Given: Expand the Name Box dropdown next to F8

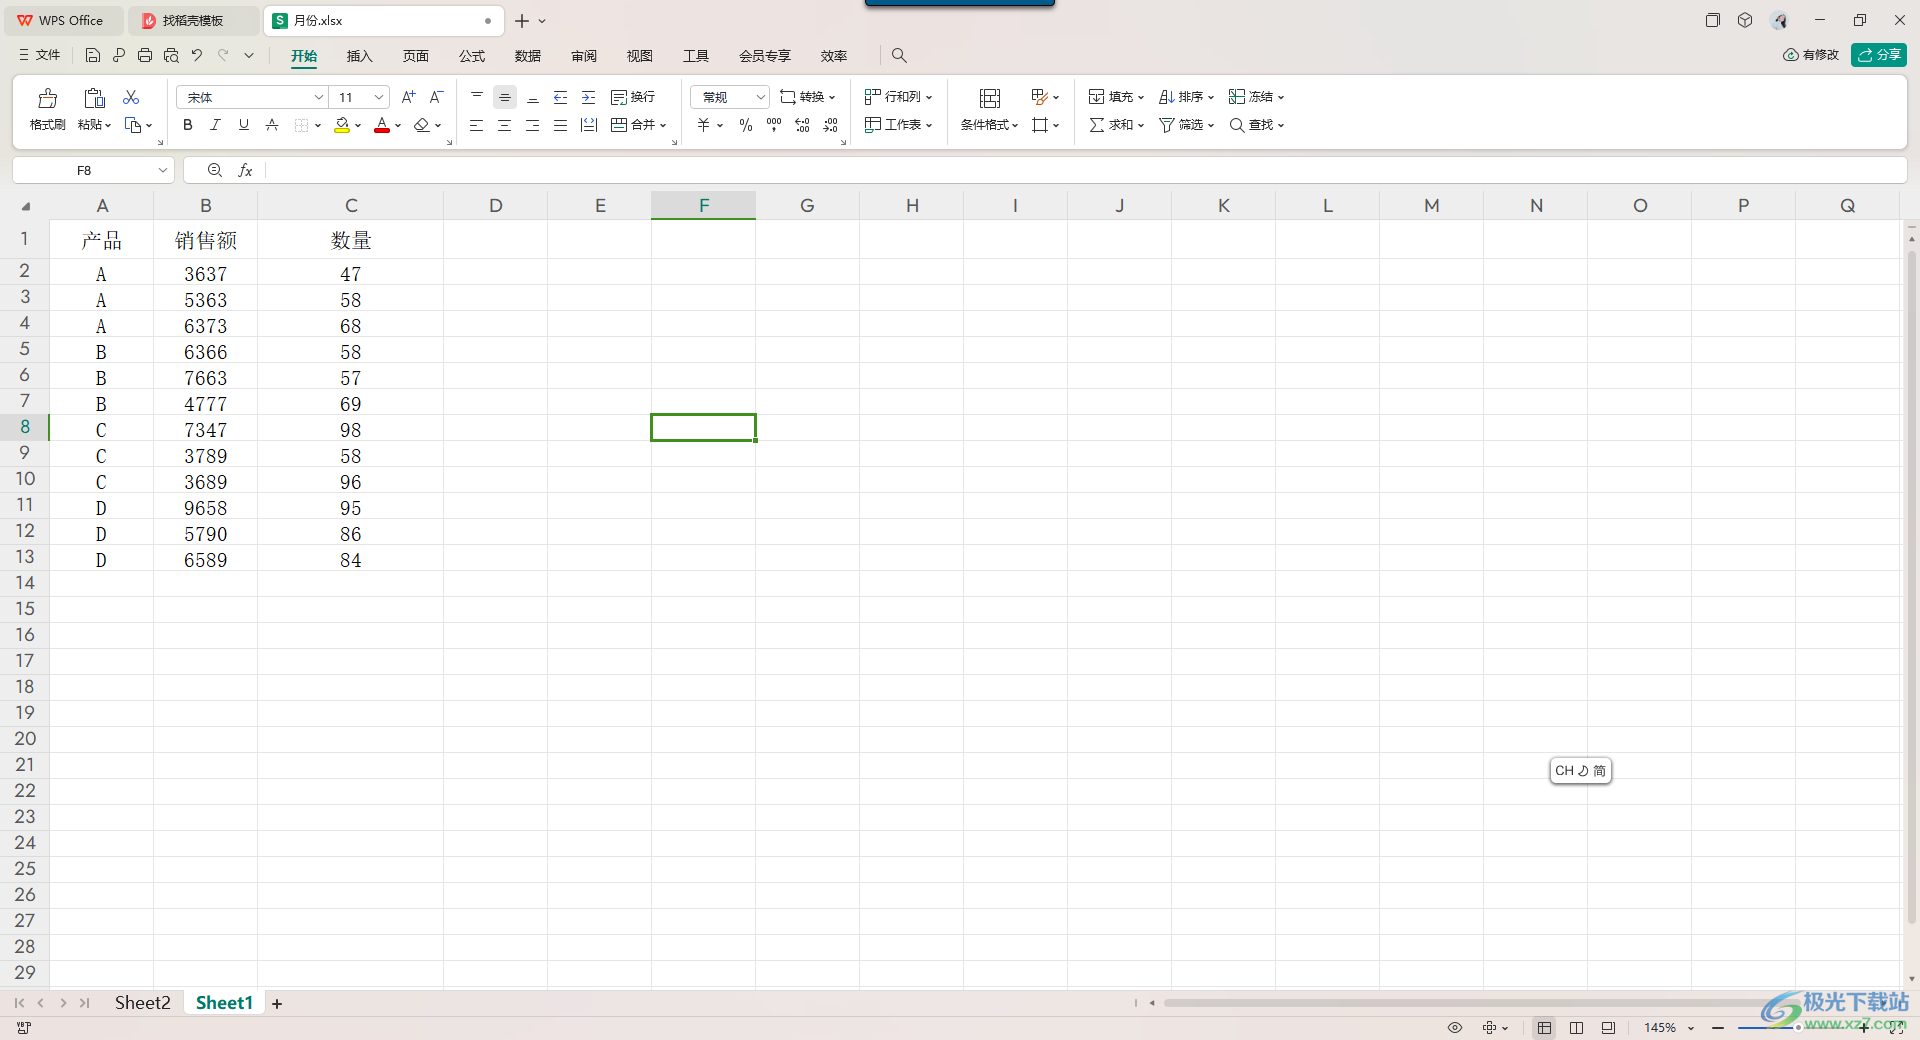Looking at the screenshot, I should click(x=162, y=170).
